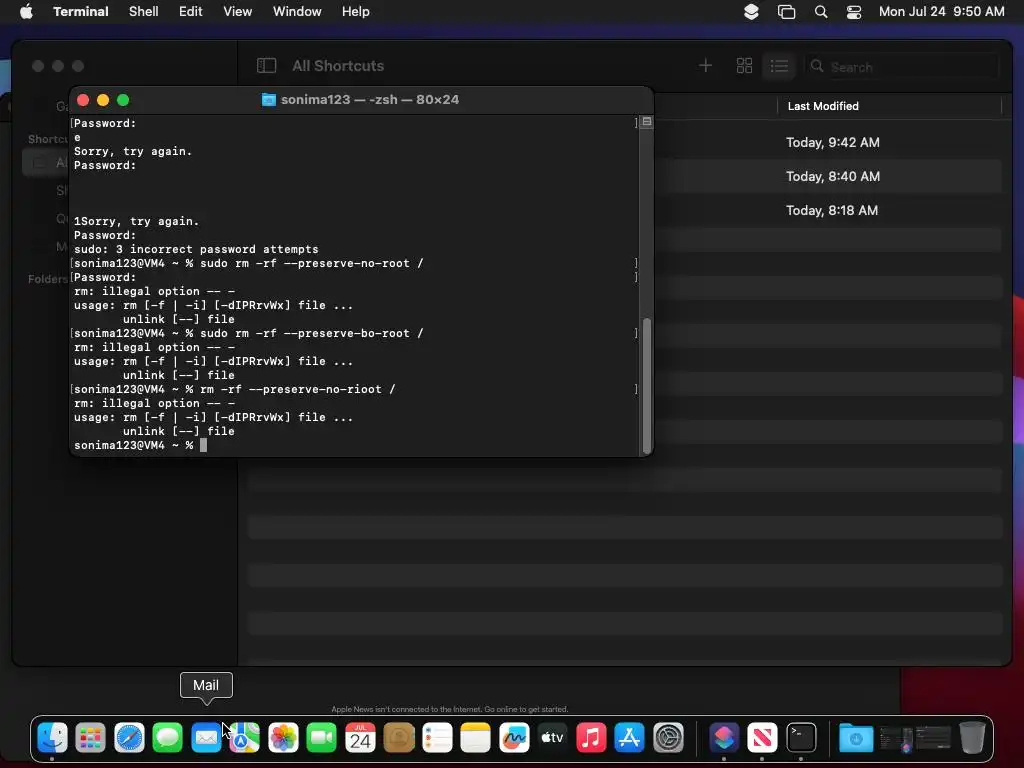The height and width of the screenshot is (768, 1024).
Task: Open Finder from the Dock
Action: point(52,738)
